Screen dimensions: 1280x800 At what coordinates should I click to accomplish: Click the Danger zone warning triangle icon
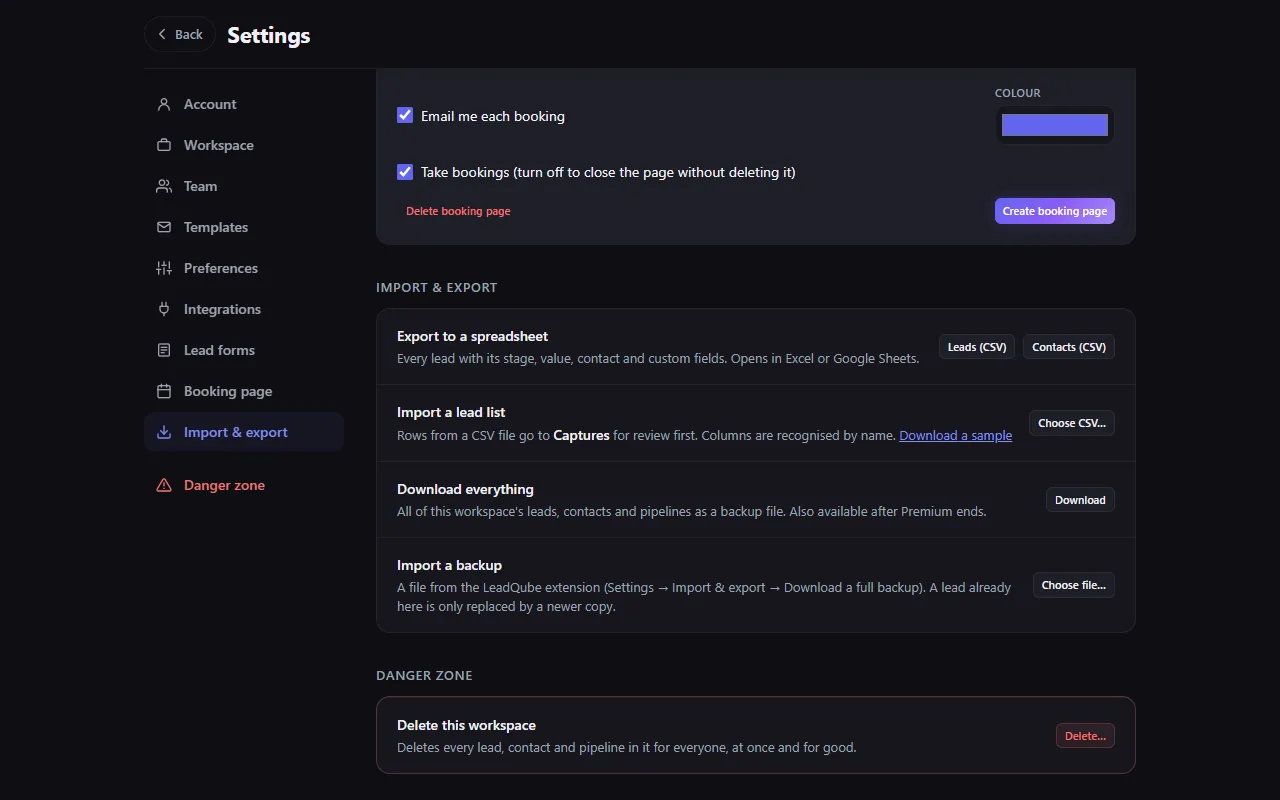click(x=164, y=485)
